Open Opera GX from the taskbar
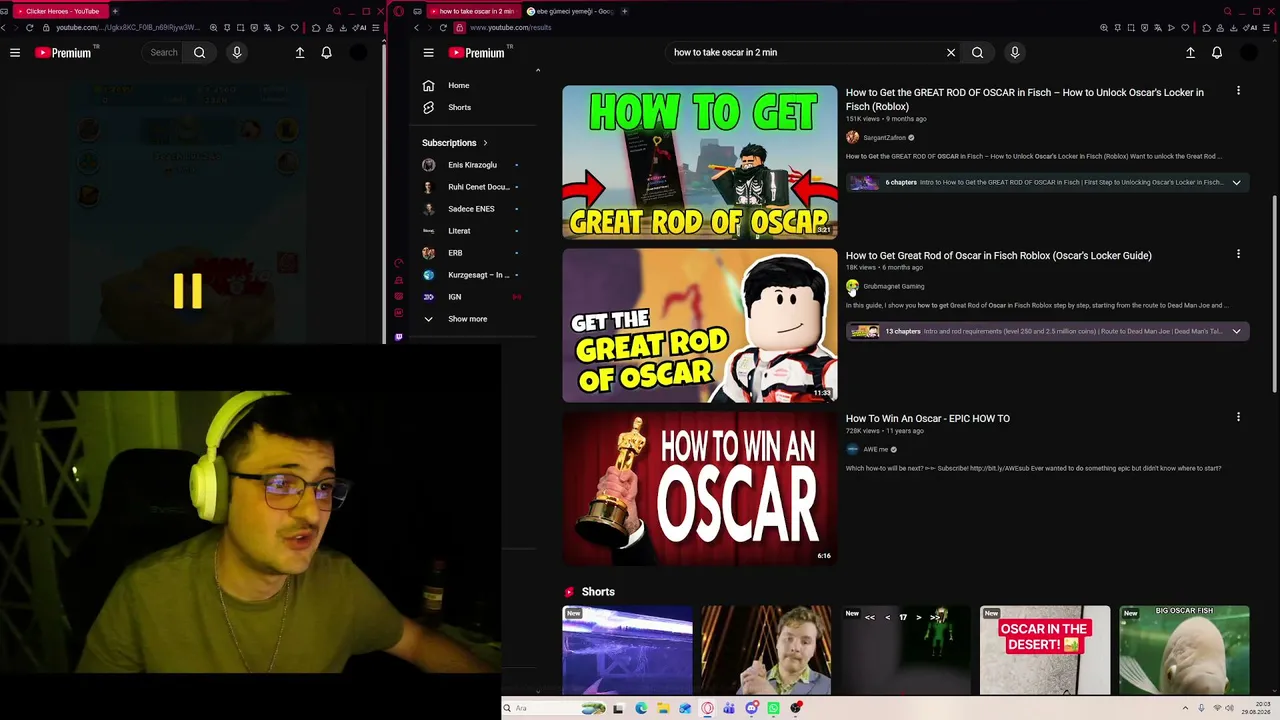 tap(707, 708)
